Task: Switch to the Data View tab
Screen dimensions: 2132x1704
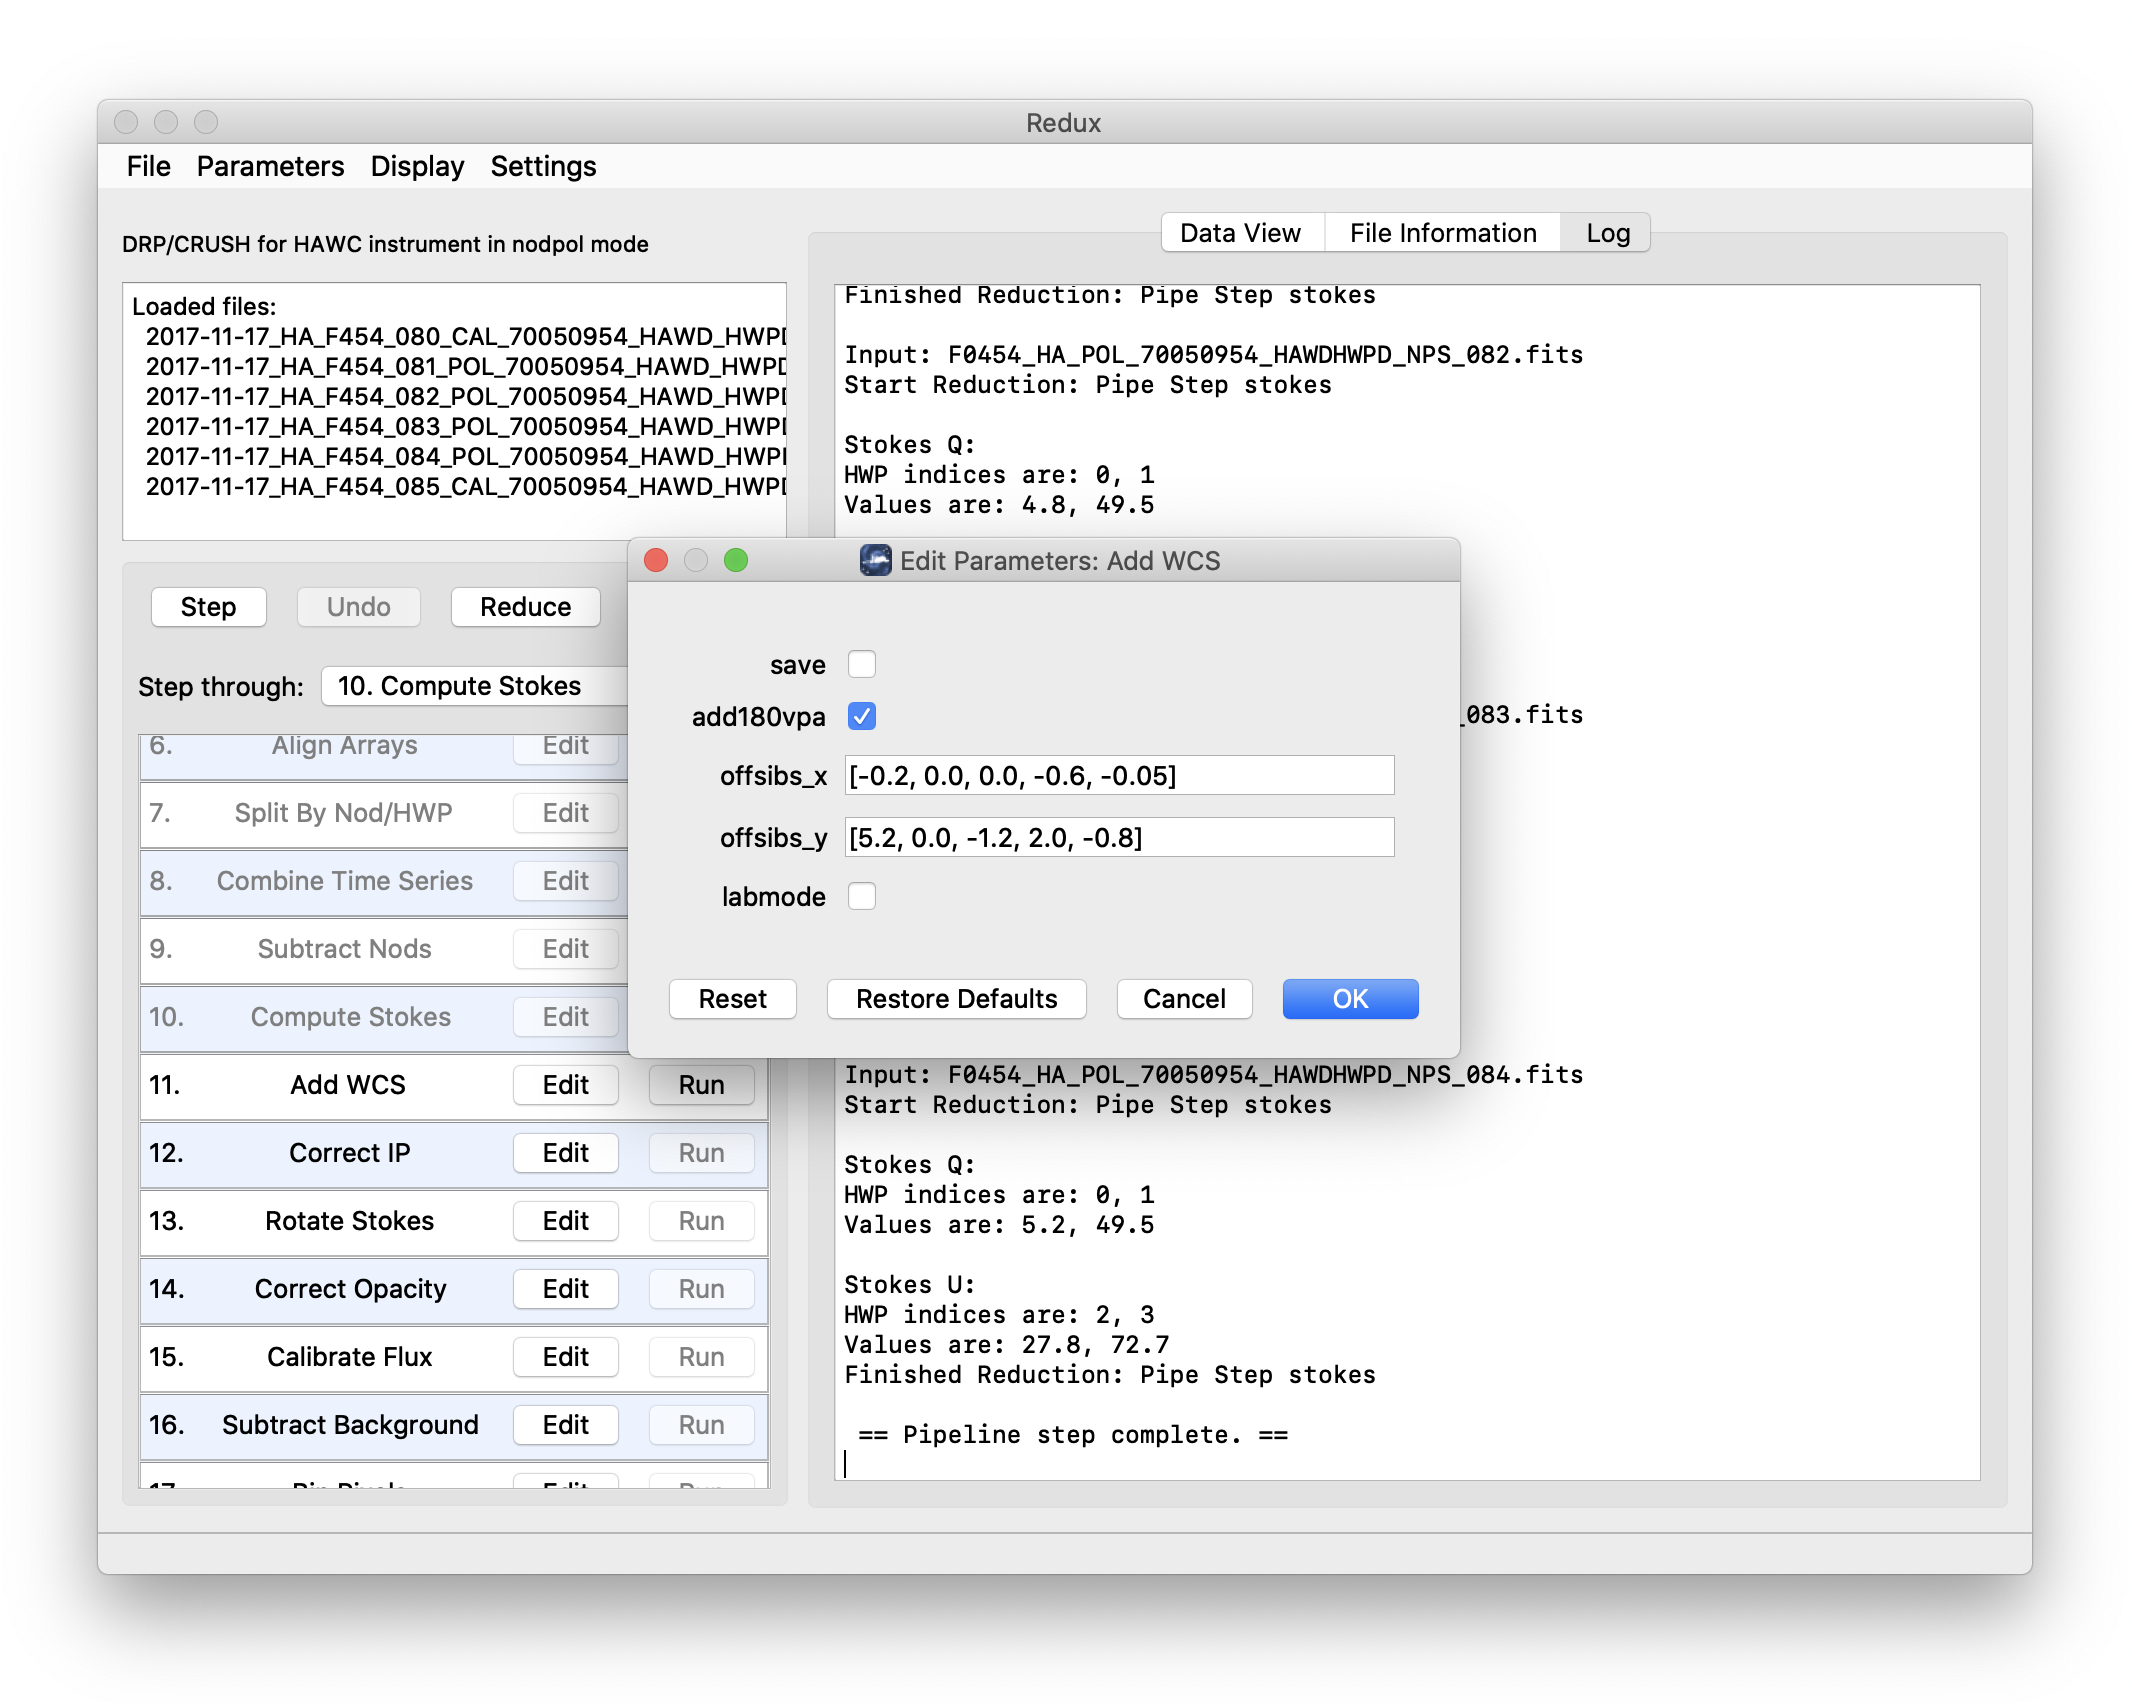Action: coord(1240,232)
